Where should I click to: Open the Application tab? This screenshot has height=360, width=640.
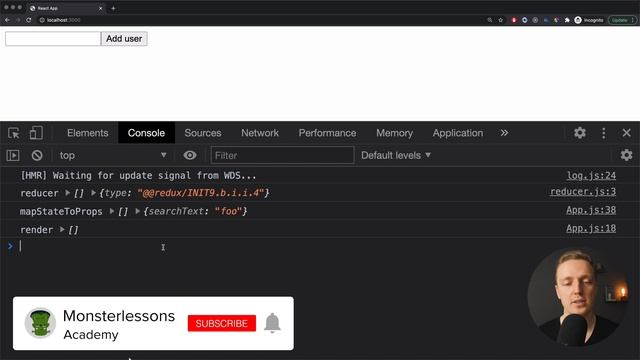tap(458, 133)
